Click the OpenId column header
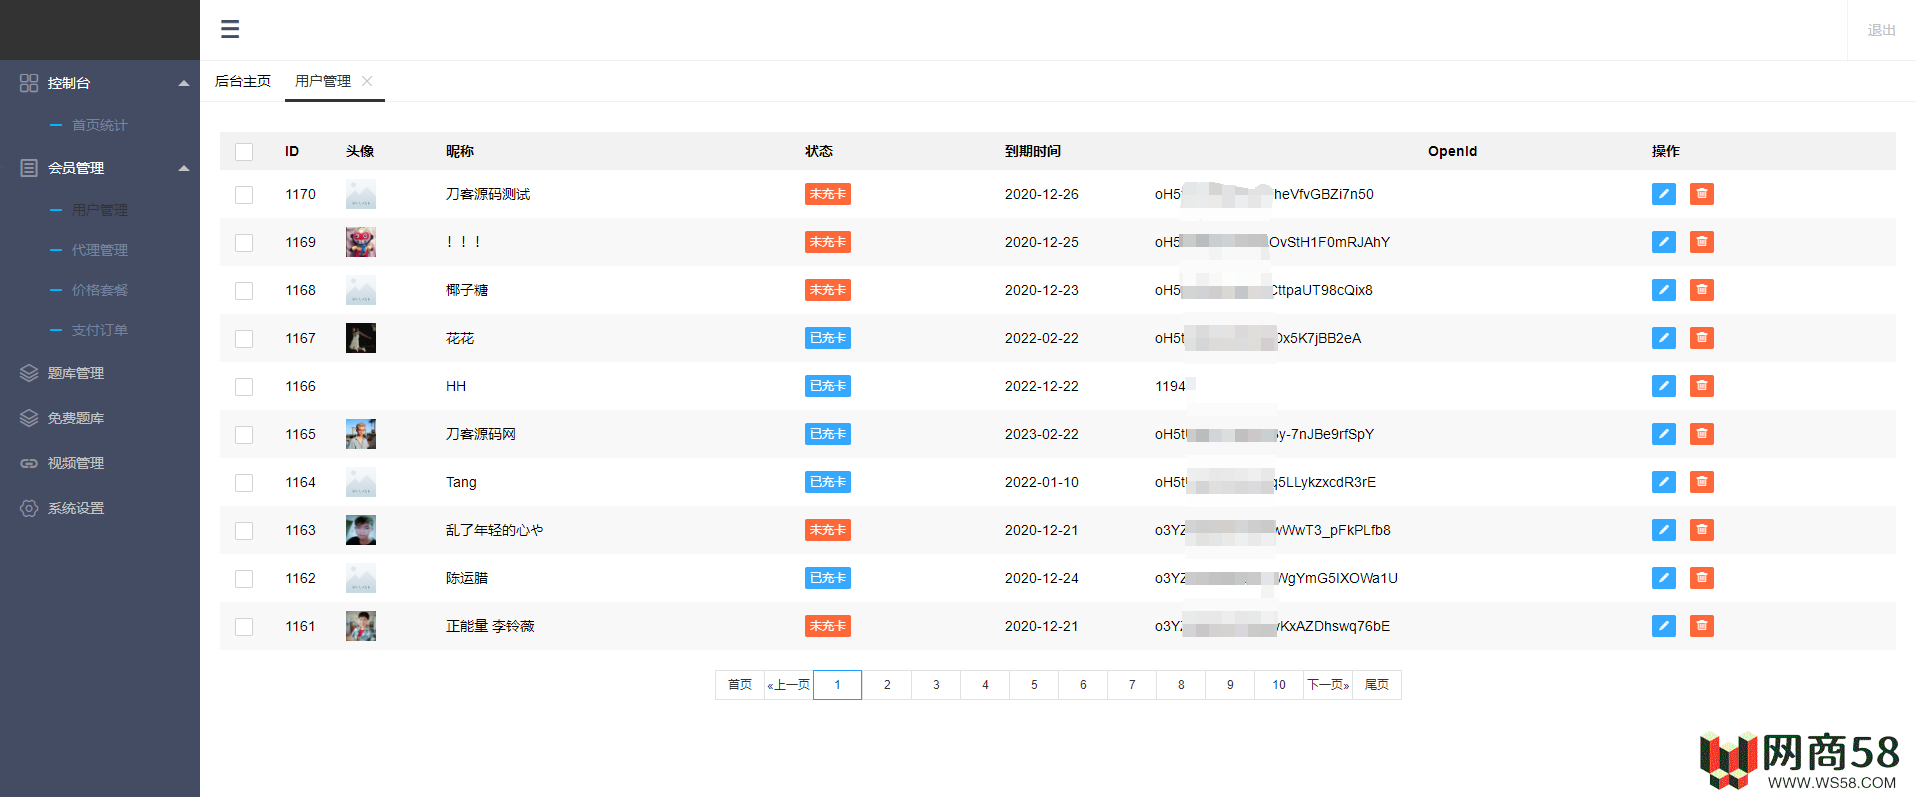Screen dimensions: 1916x797 [x=1452, y=151]
